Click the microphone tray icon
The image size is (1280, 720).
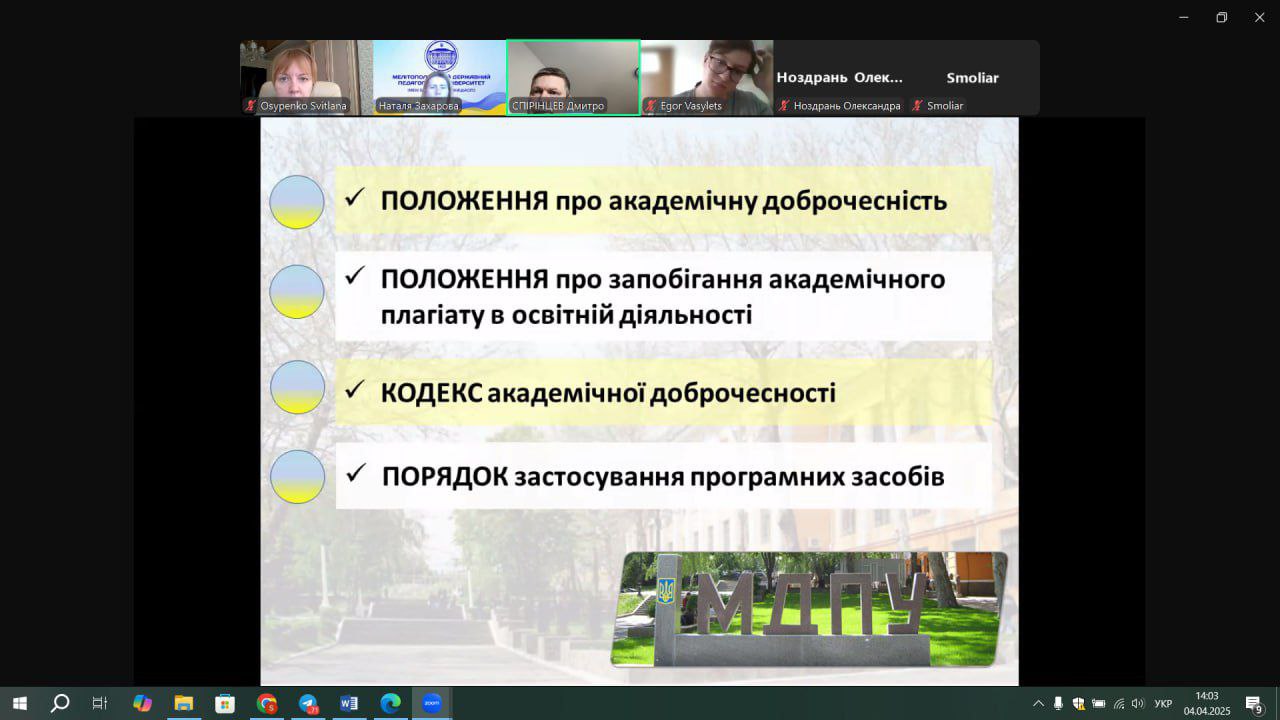click(x=1058, y=703)
